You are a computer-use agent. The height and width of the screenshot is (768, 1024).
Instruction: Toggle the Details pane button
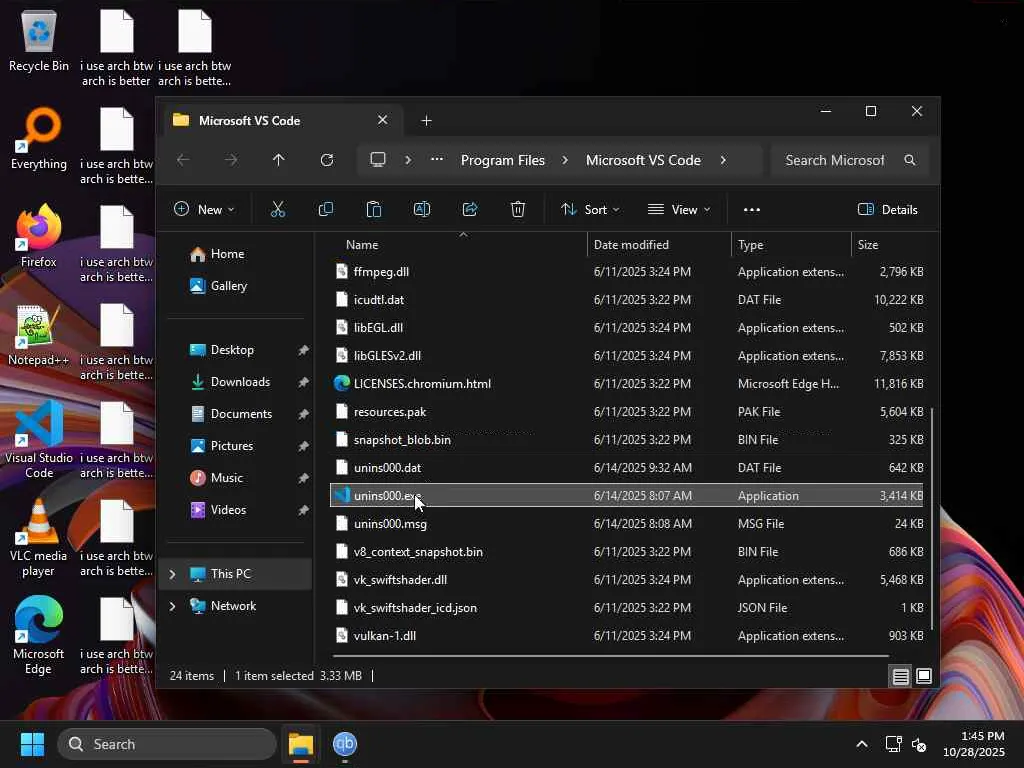coord(888,210)
